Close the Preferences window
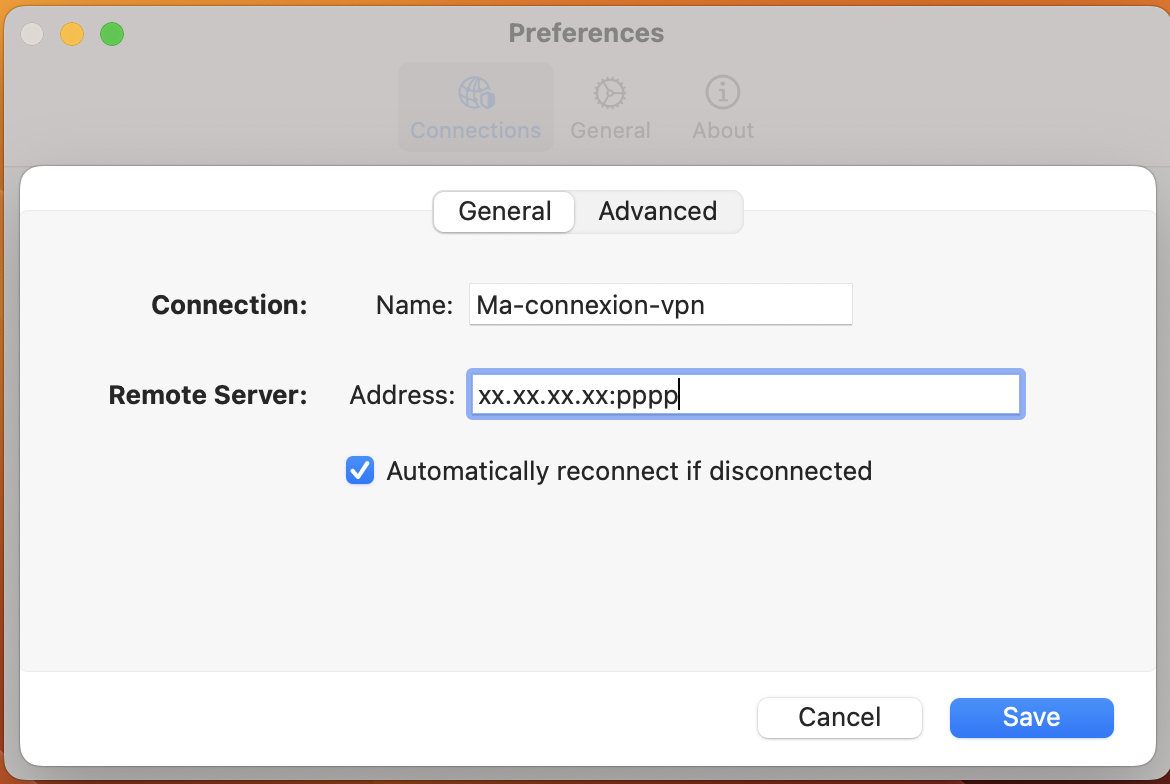 pos(32,34)
